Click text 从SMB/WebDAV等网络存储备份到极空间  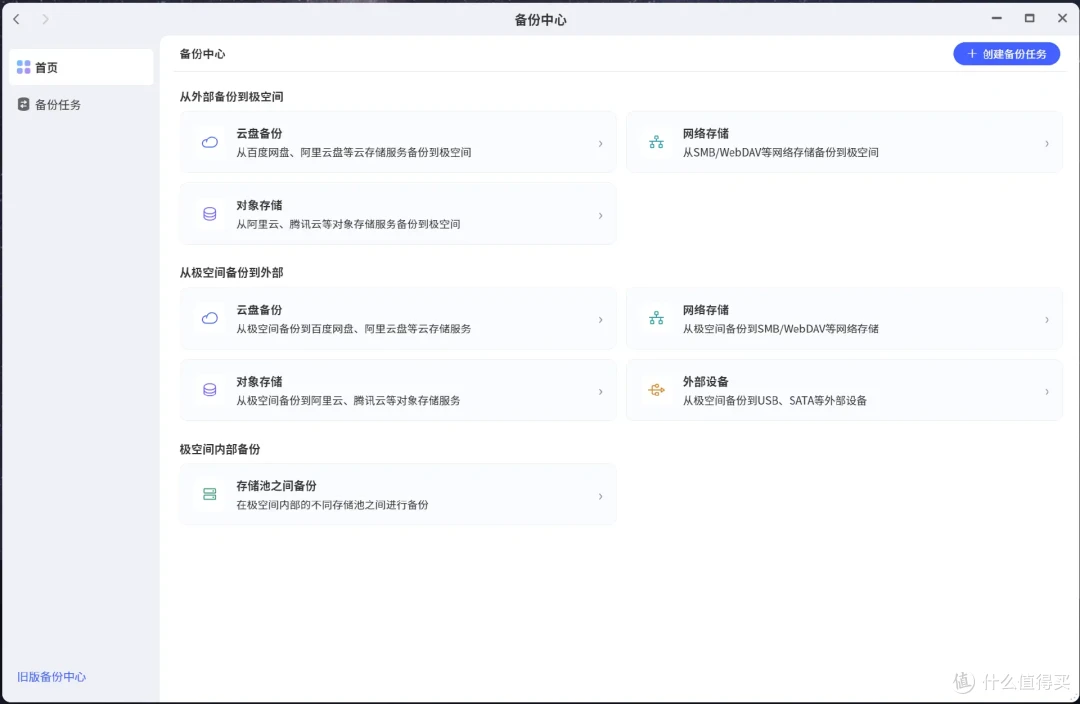coord(780,152)
